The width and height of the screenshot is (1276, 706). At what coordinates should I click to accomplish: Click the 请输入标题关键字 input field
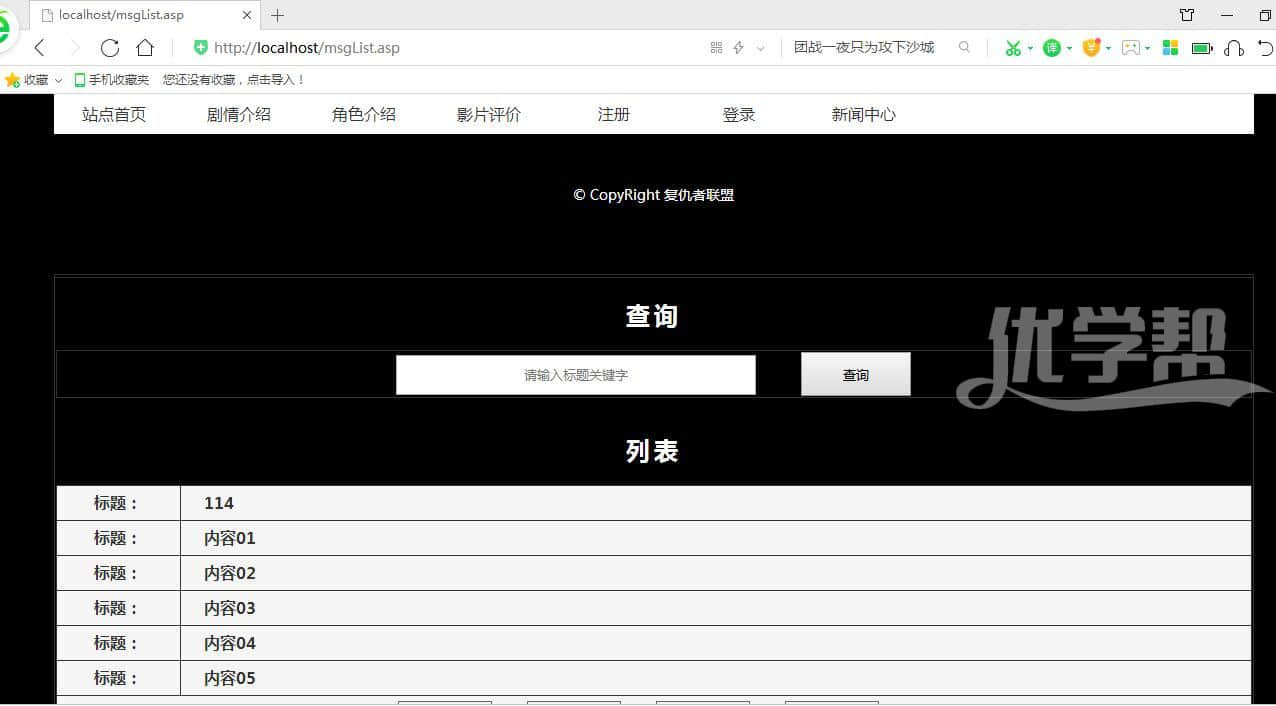click(576, 375)
